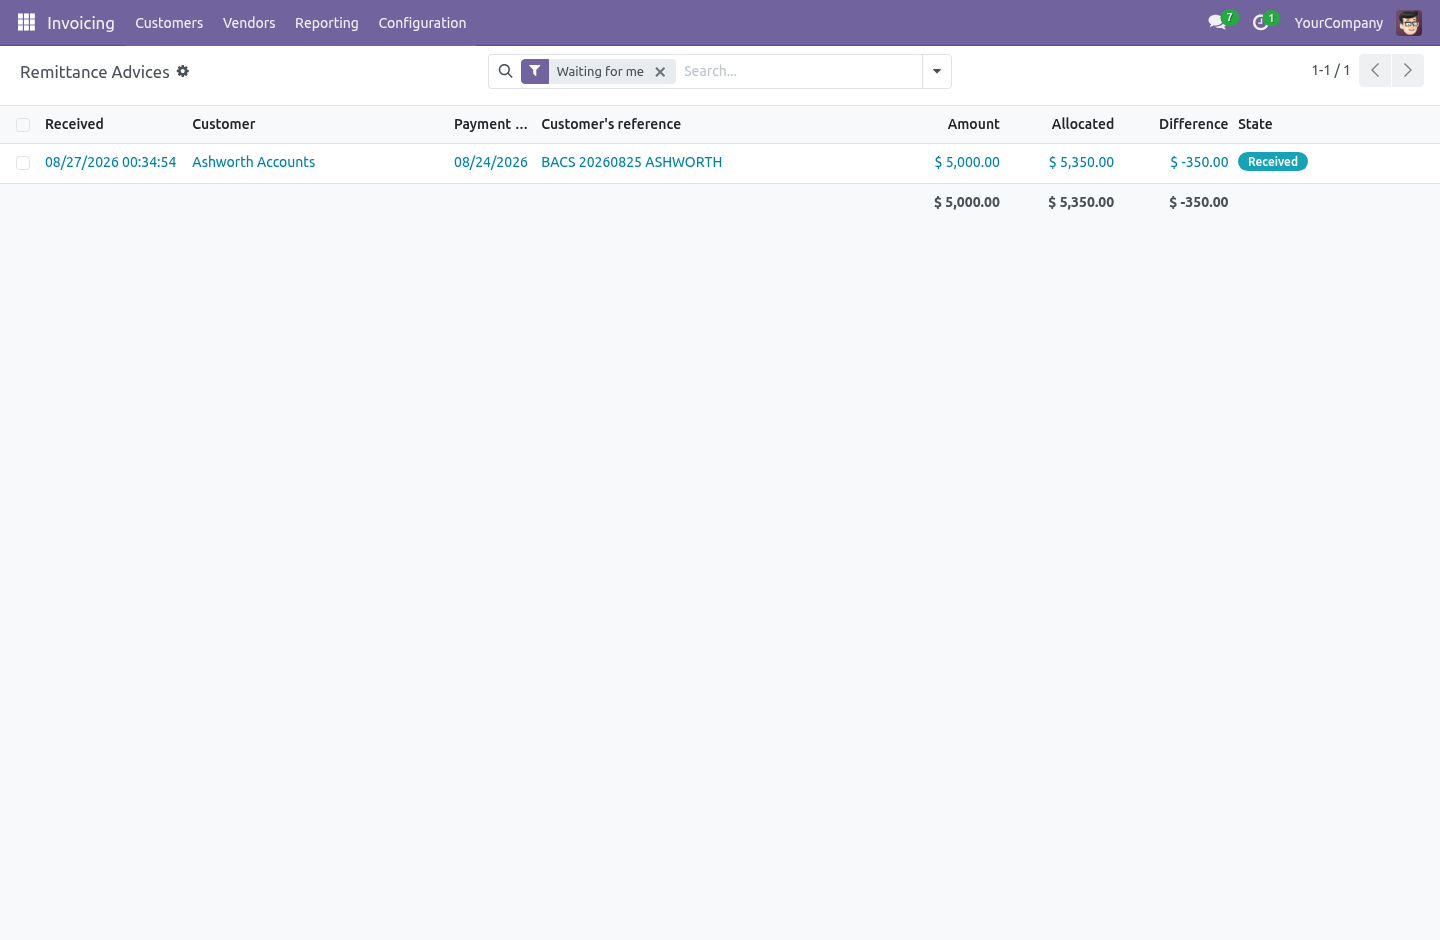Open the Configuration menu
The height and width of the screenshot is (940, 1440).
[422, 23]
